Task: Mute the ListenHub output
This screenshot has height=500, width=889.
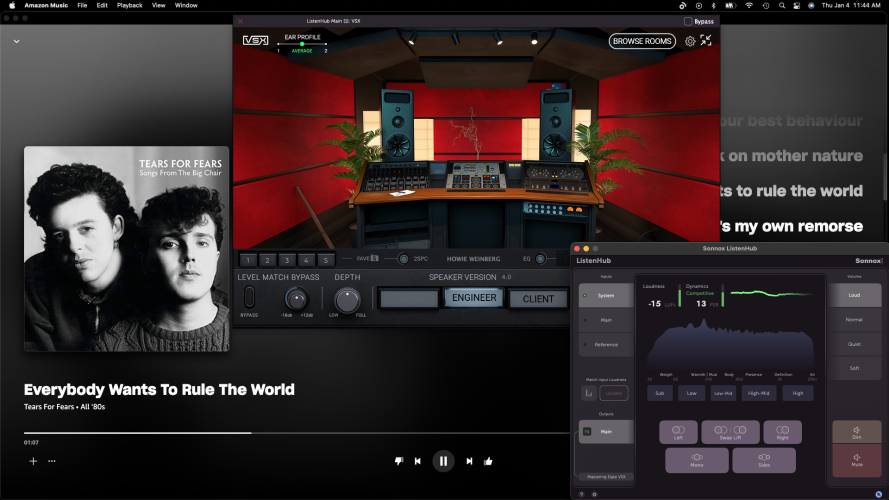Action: pyautogui.click(x=857, y=460)
